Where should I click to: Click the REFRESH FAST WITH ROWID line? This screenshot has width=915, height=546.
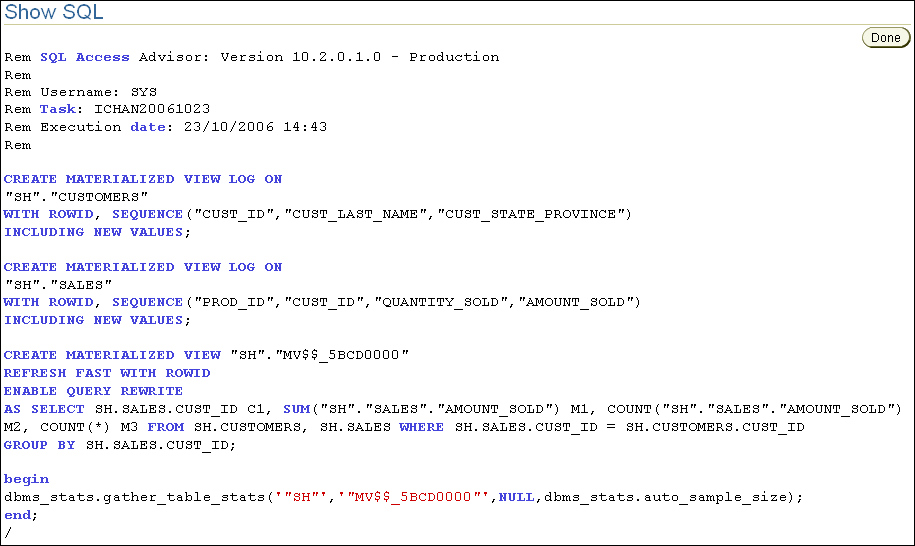pos(107,373)
